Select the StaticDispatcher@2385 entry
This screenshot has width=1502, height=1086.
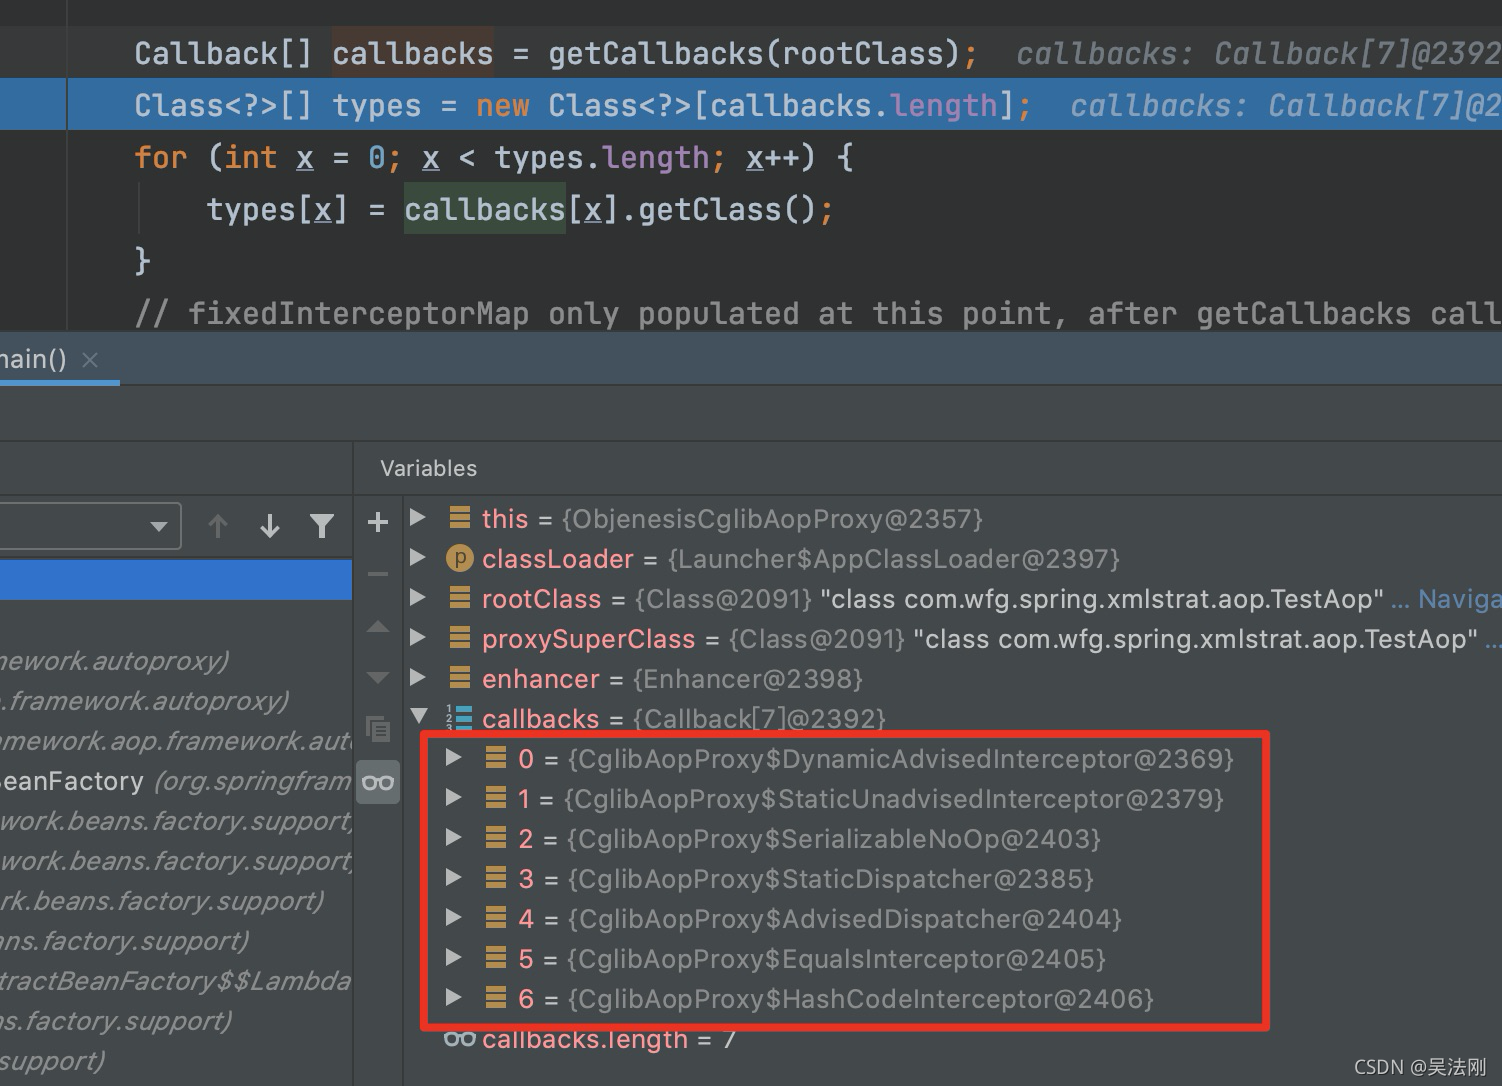pos(806,879)
